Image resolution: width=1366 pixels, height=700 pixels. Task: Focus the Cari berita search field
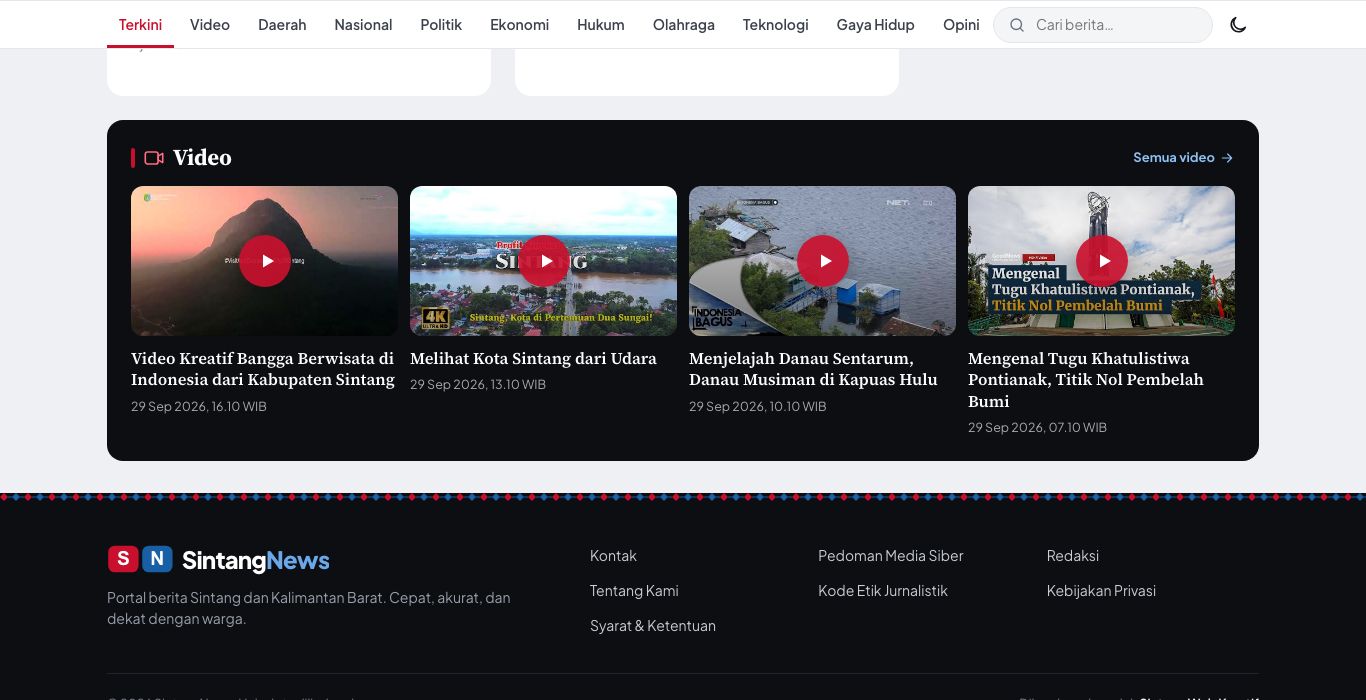1103,25
